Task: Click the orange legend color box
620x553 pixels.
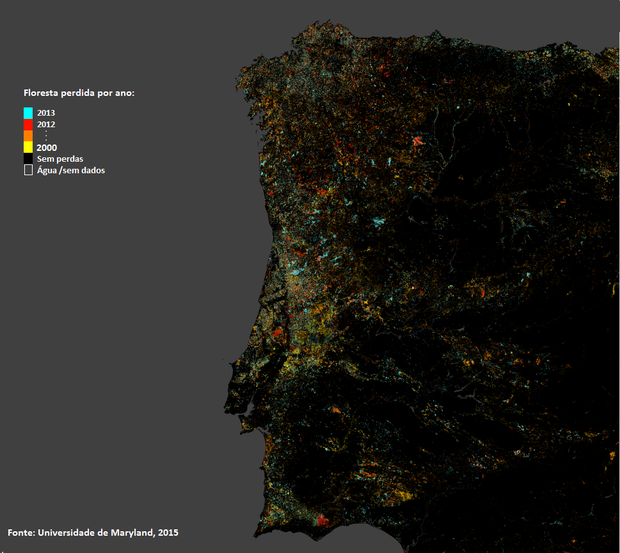Action: tap(29, 135)
